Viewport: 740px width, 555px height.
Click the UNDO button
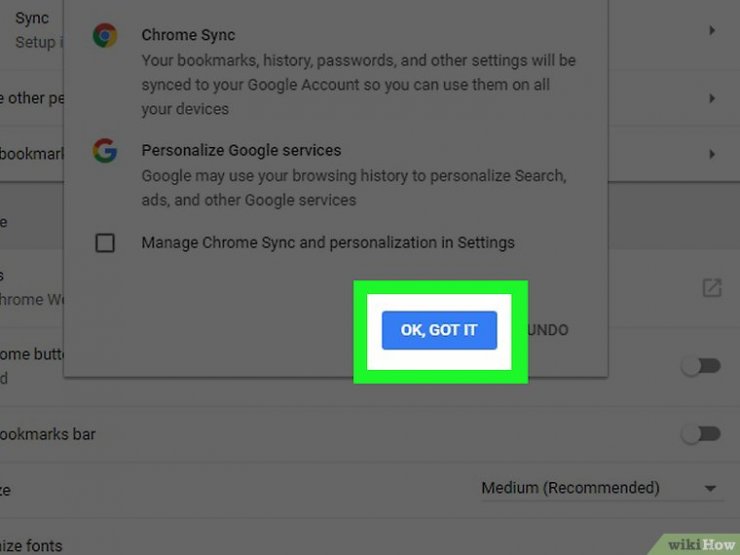tap(547, 330)
